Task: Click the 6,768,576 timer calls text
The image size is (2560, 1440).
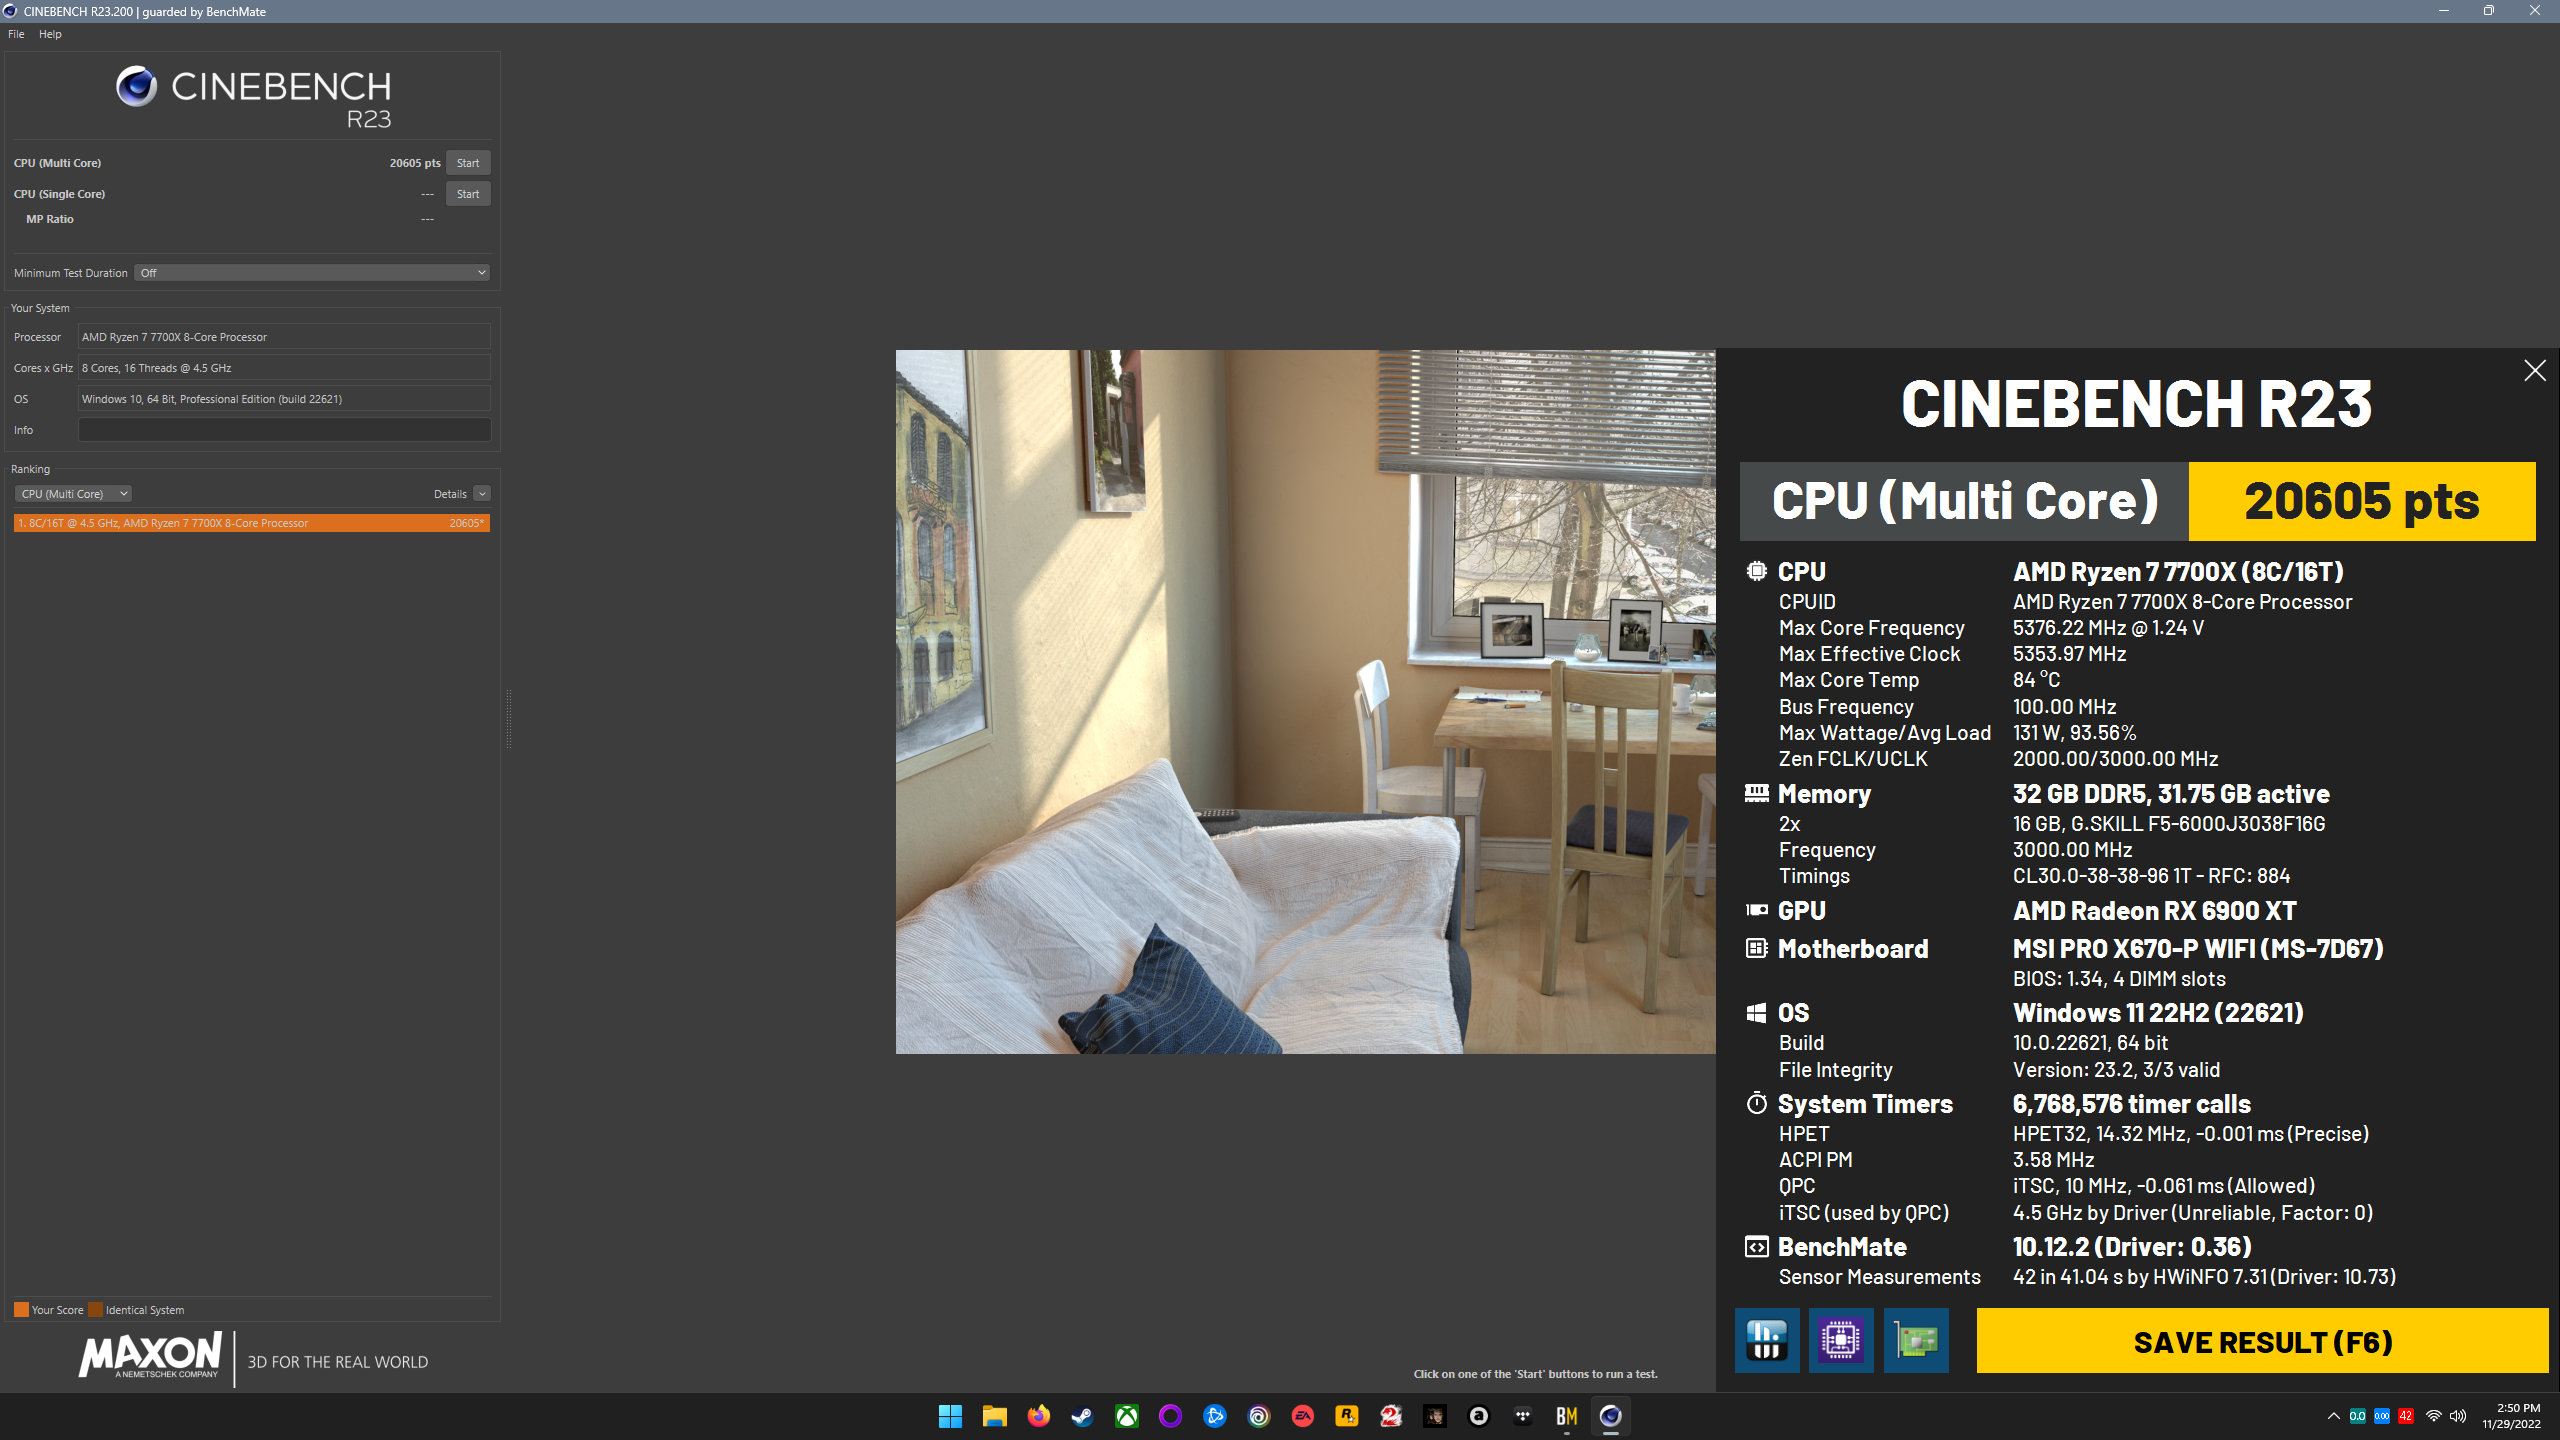Action: tap(2132, 1104)
